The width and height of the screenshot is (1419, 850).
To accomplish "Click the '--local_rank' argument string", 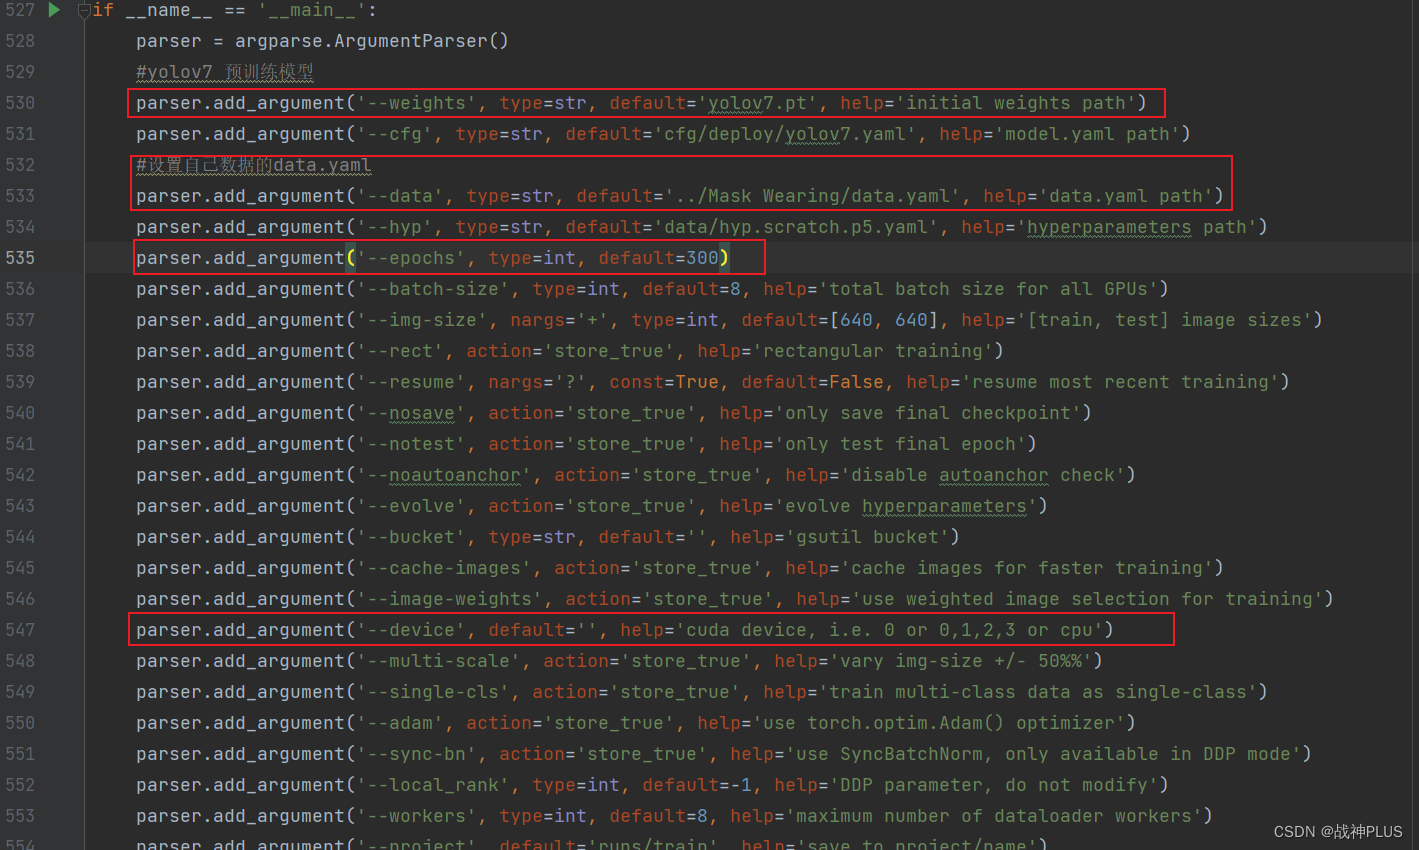I will pyautogui.click(x=433, y=785).
